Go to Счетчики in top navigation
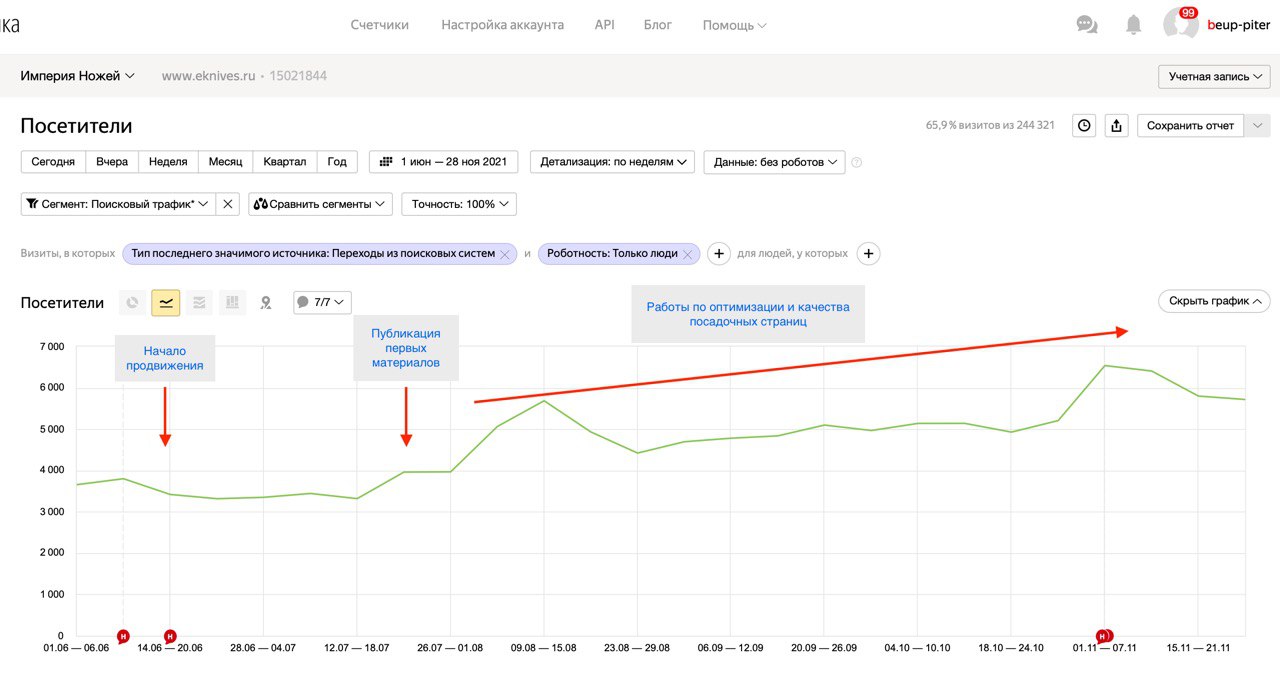This screenshot has height=681, width=1280. point(380,25)
